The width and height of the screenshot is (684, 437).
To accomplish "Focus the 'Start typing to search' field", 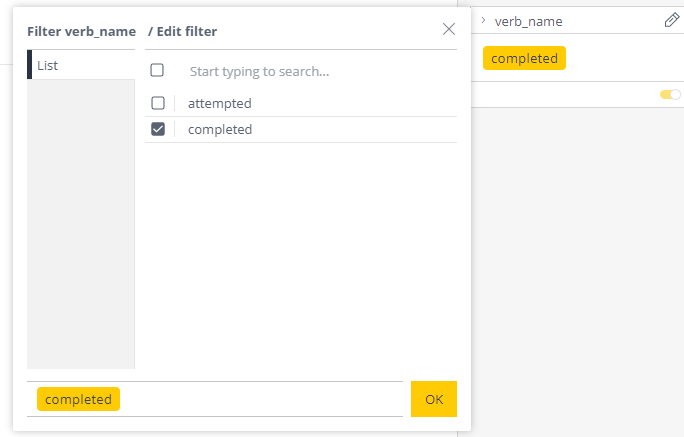I will point(322,72).
